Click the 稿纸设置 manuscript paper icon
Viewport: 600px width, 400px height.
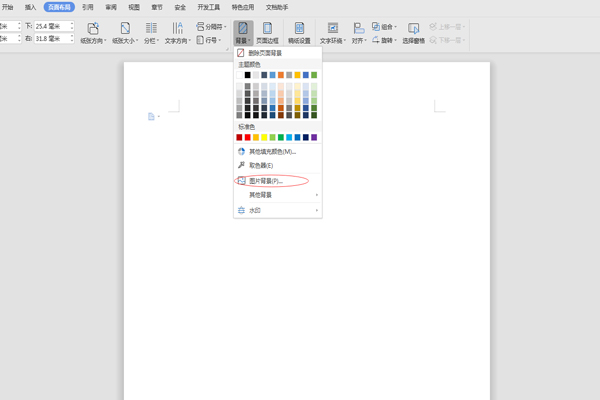[299, 32]
